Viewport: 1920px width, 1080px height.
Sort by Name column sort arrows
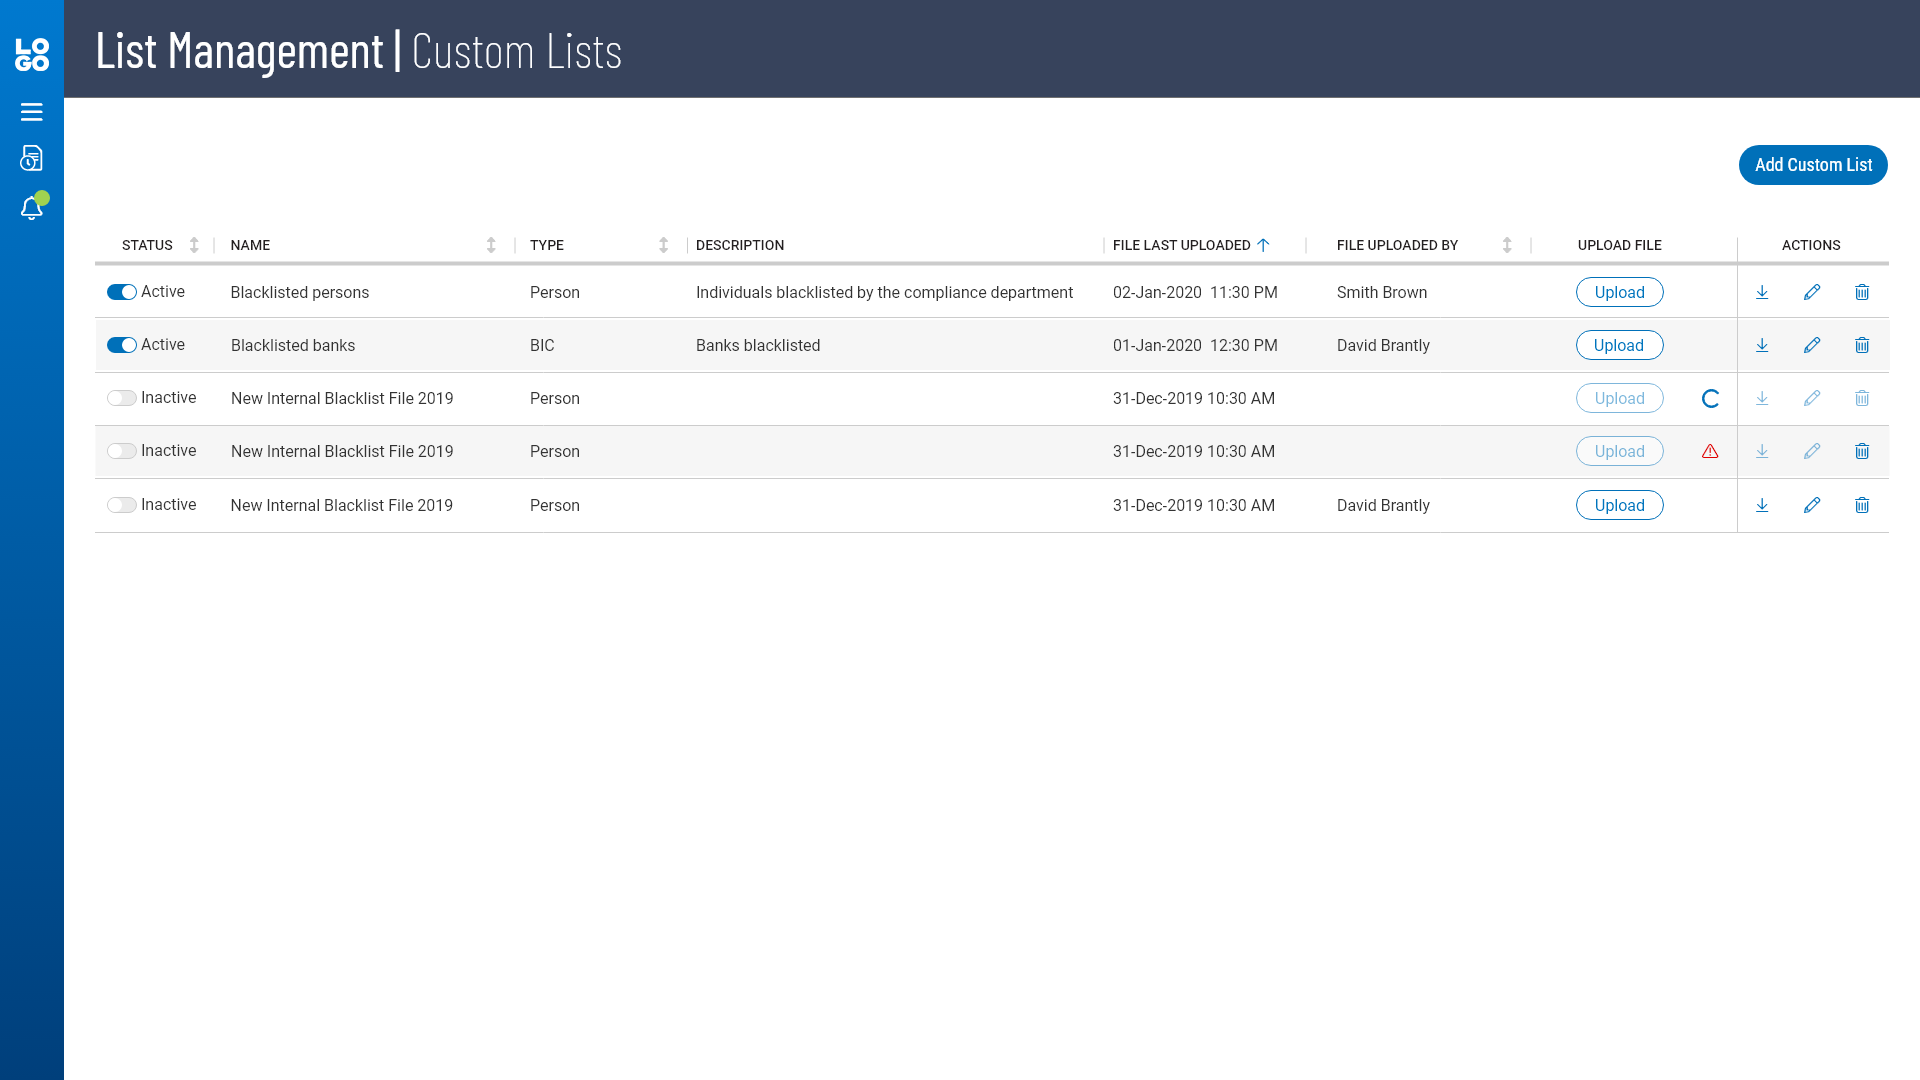click(x=491, y=245)
